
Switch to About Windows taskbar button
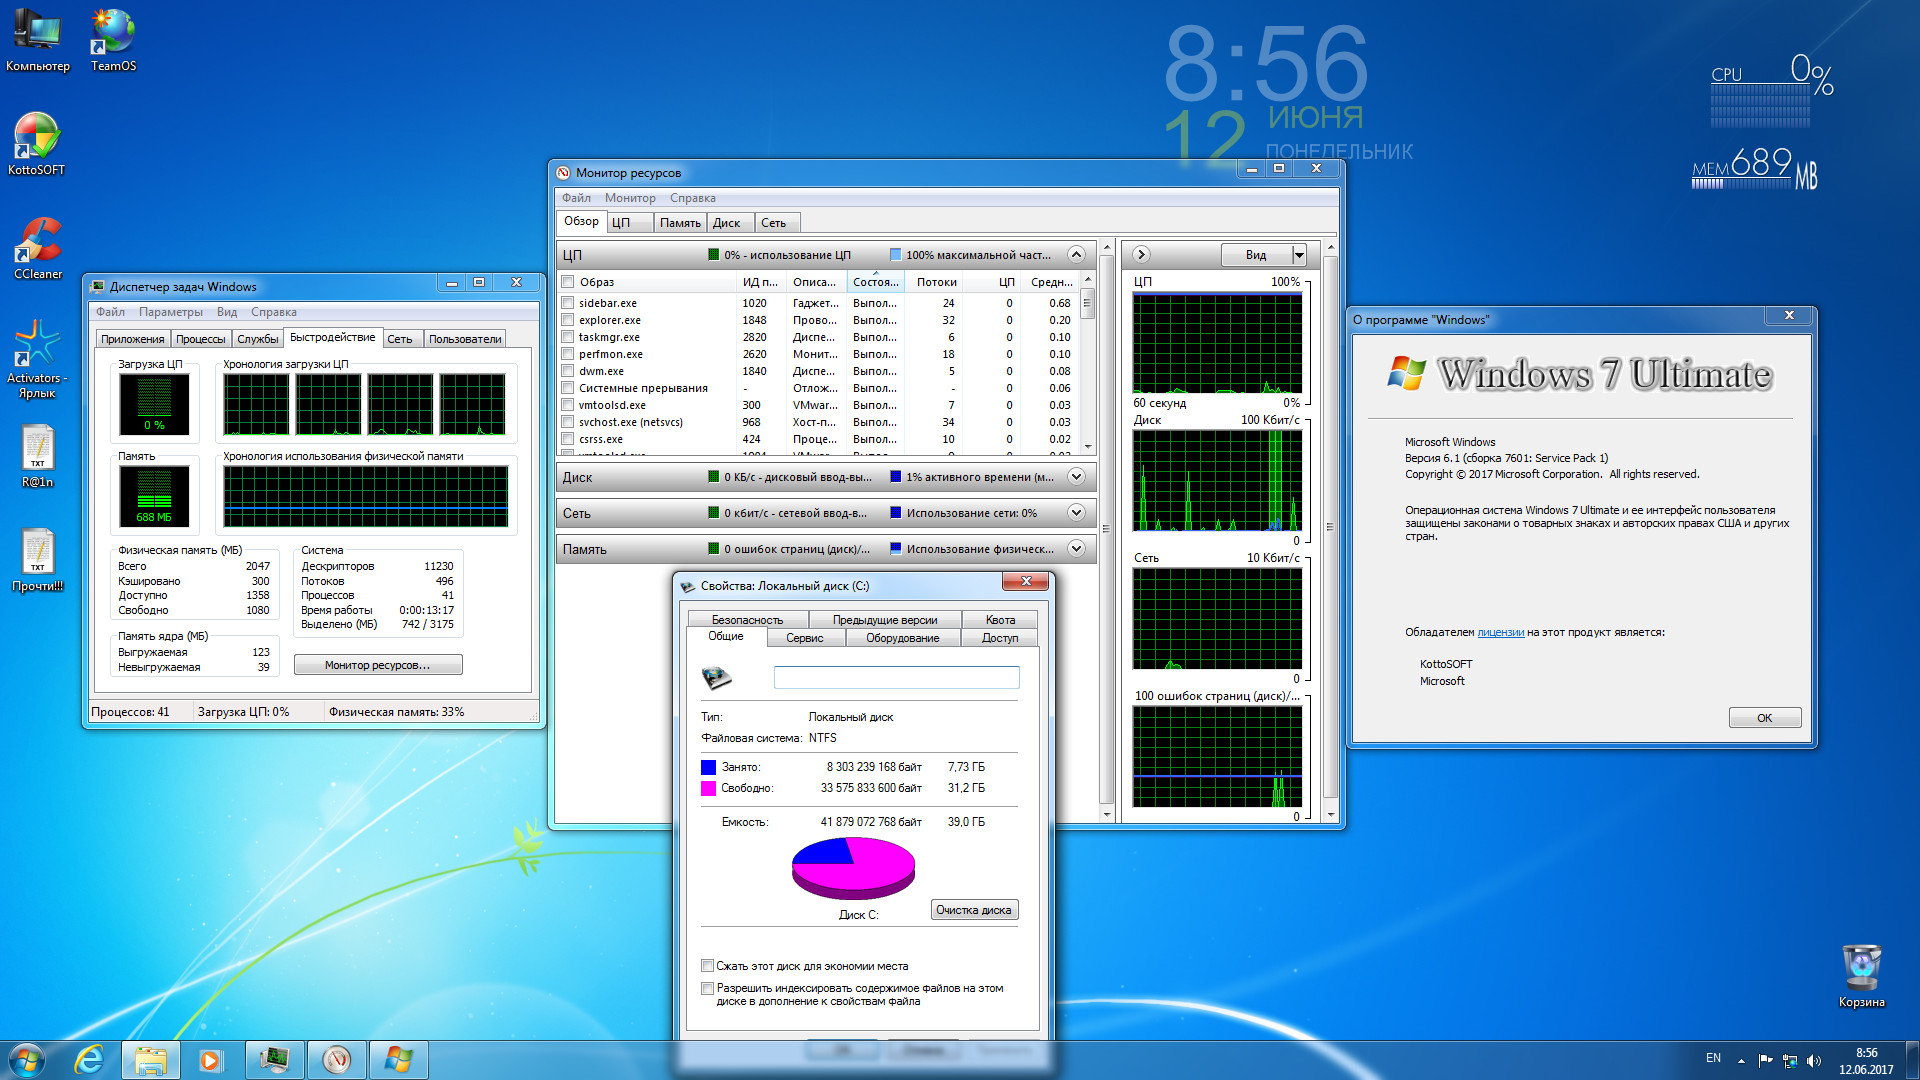tap(398, 1060)
